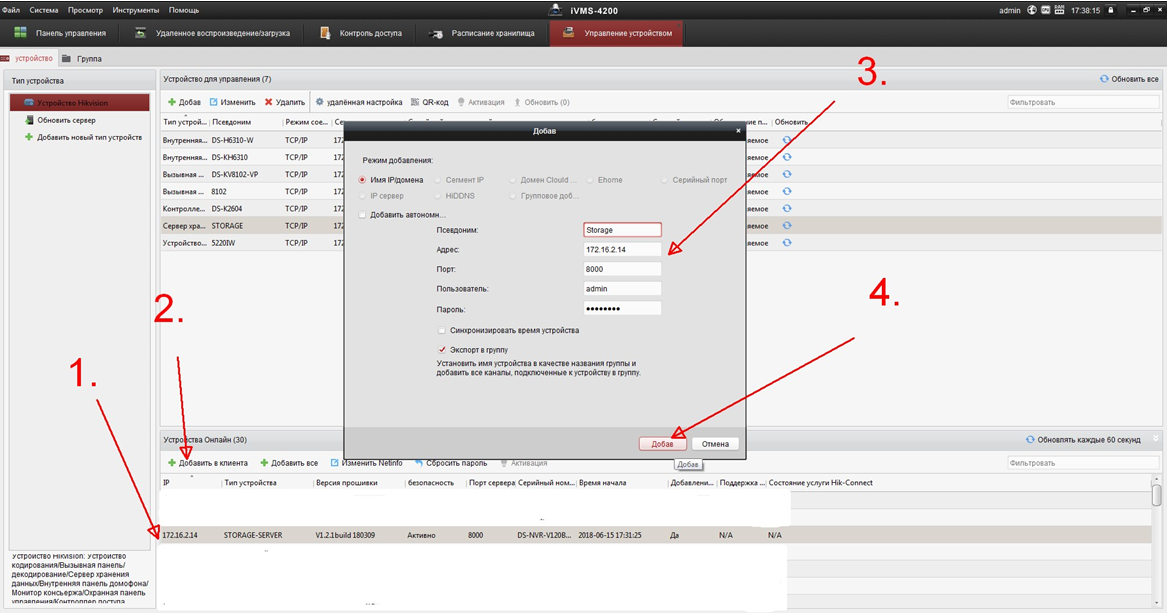This screenshot has width=1167, height=613.
Task: Collapse online devices panel via double-arrow
Action: 1157,439
